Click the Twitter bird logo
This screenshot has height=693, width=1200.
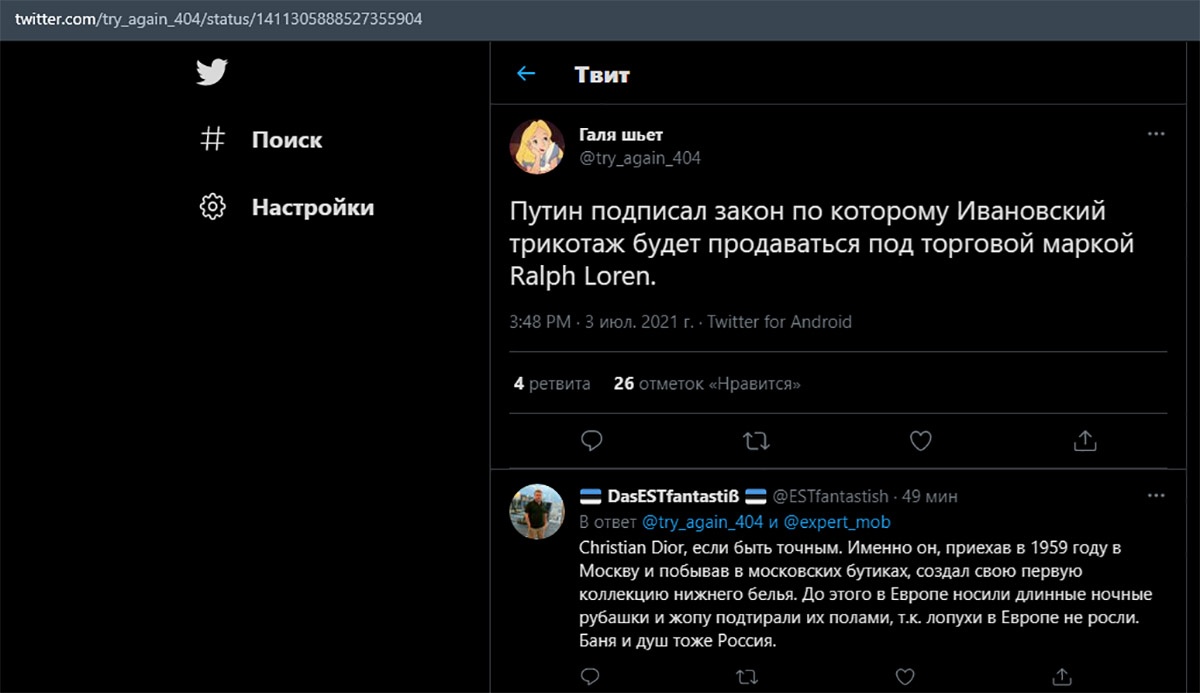[x=212, y=73]
